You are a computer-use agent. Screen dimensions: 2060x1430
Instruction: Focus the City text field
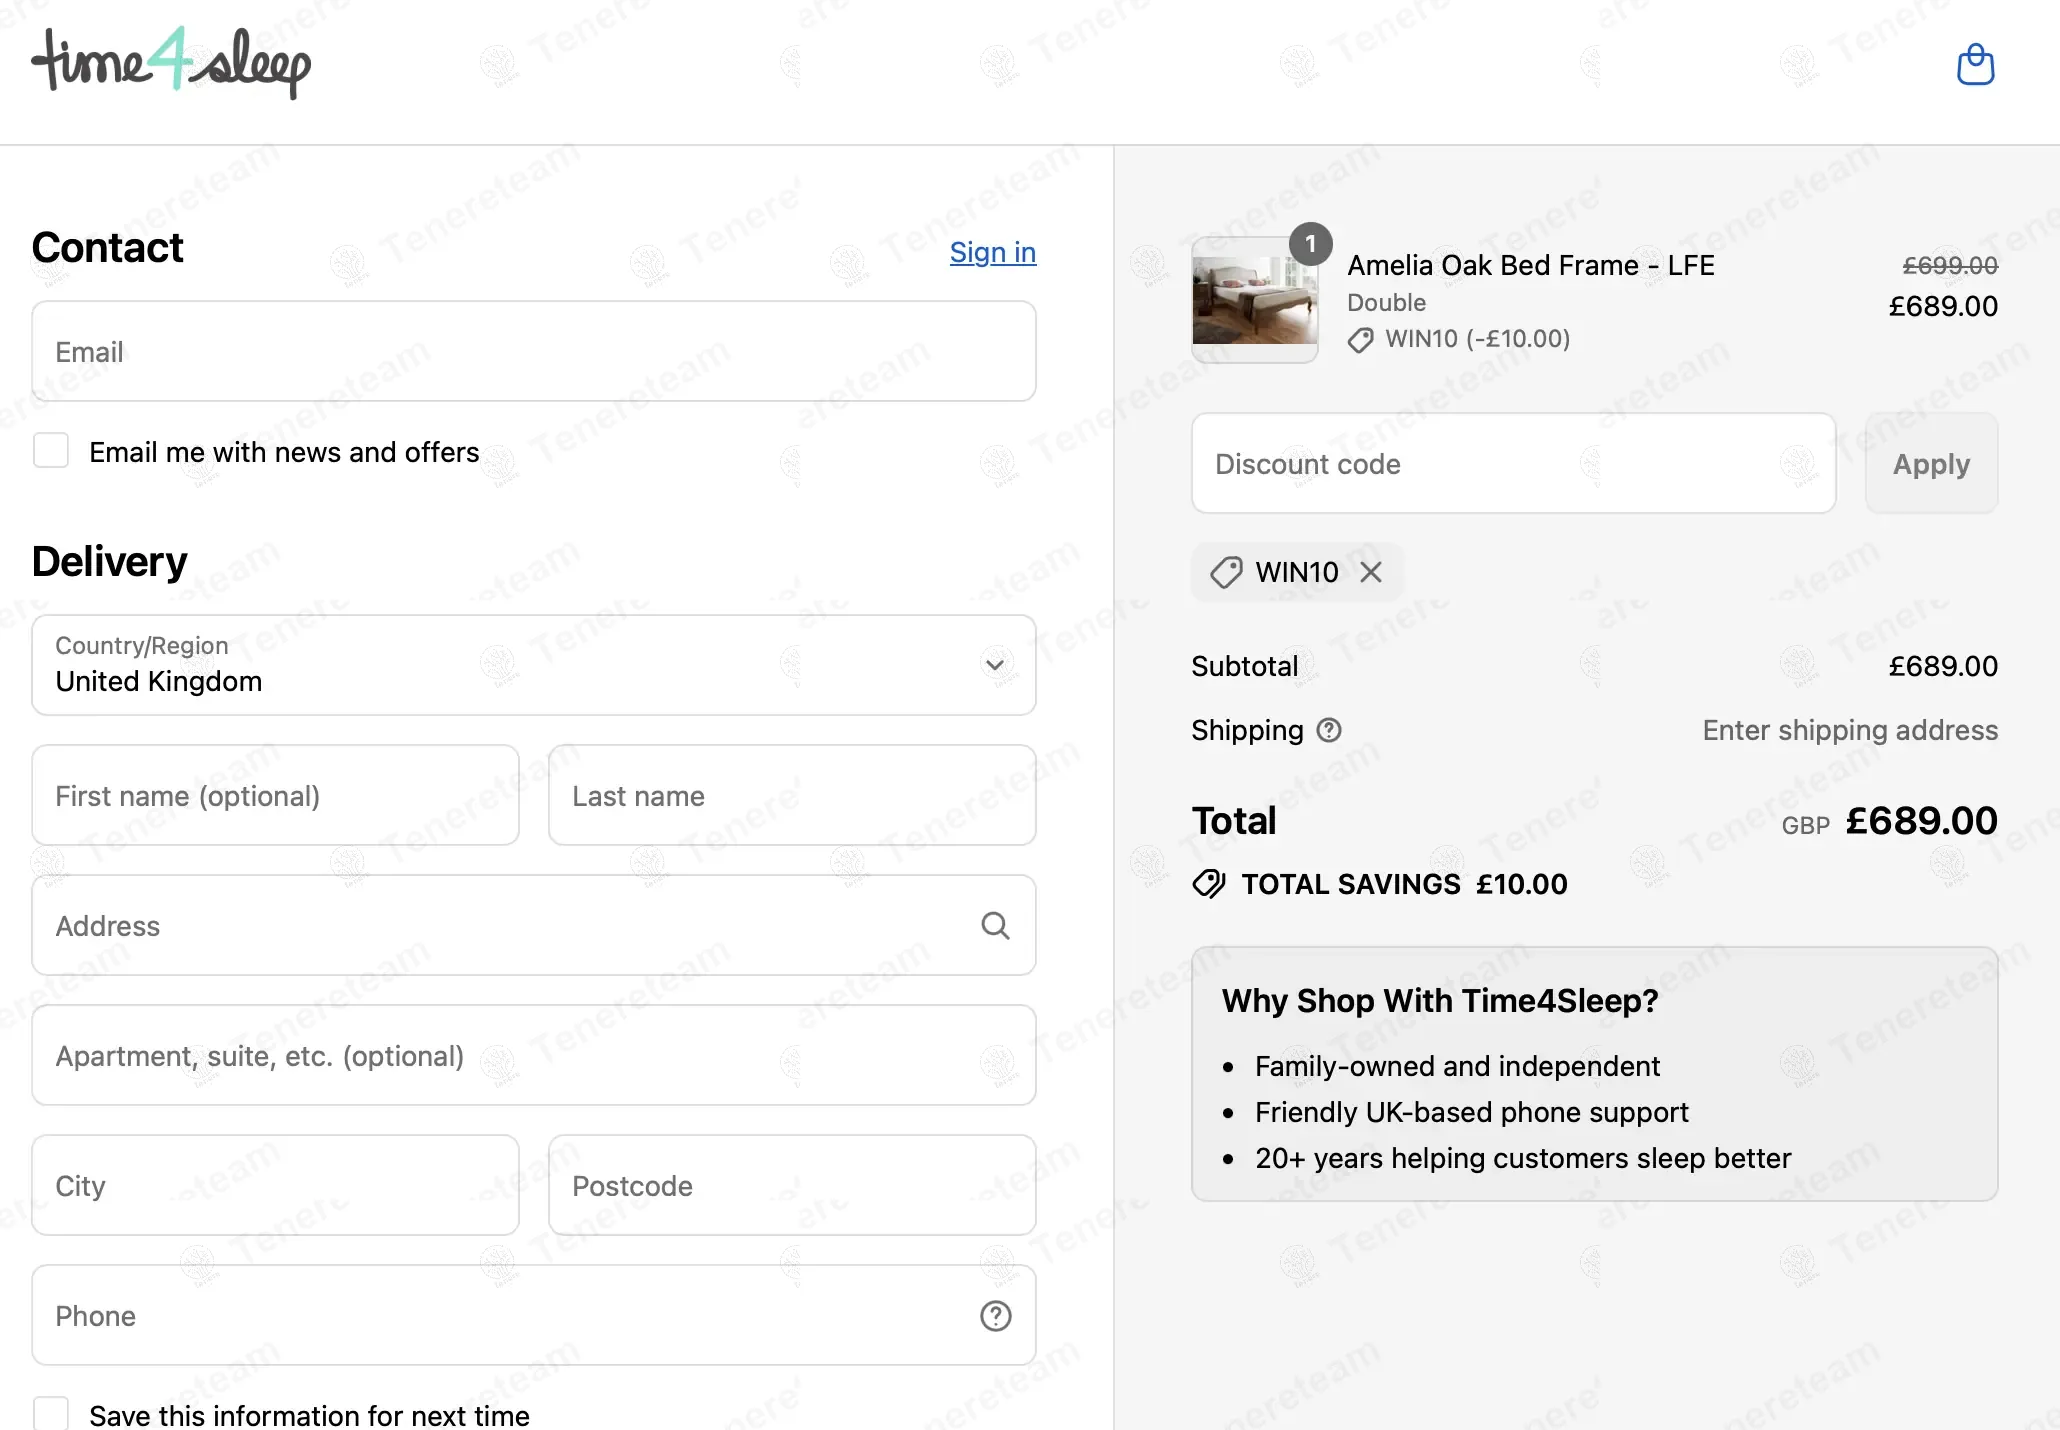coord(275,1186)
